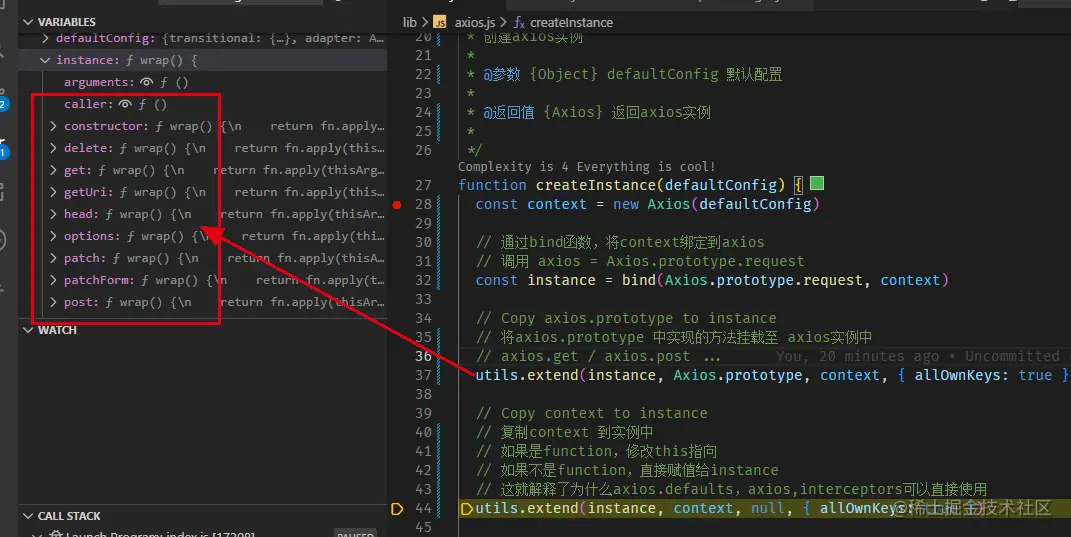Collapse the instance variable
This screenshot has width=1071, height=537.
coord(45,60)
